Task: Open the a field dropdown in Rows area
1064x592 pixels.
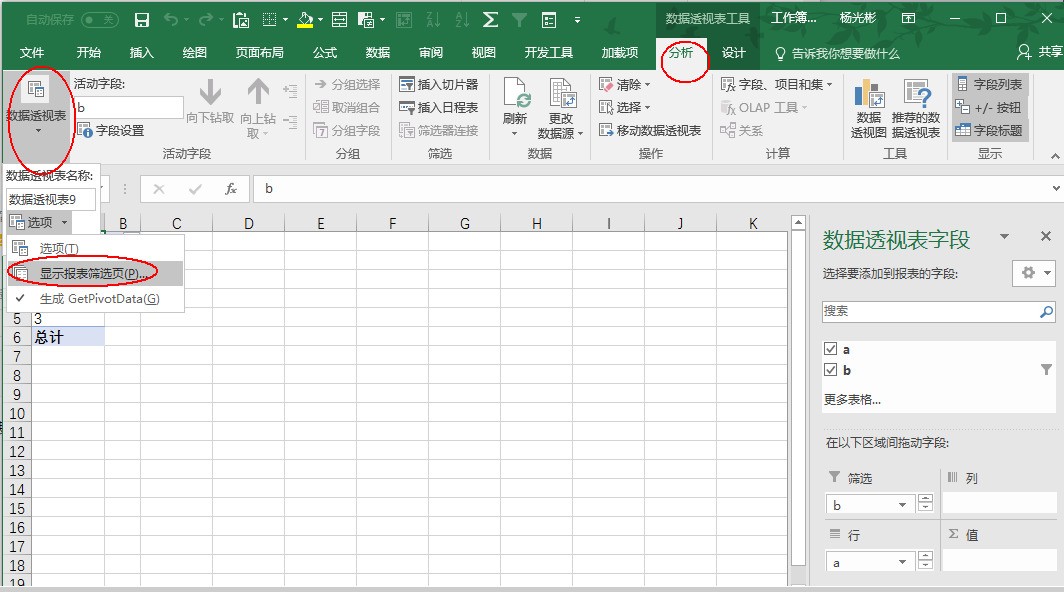Action: click(902, 562)
